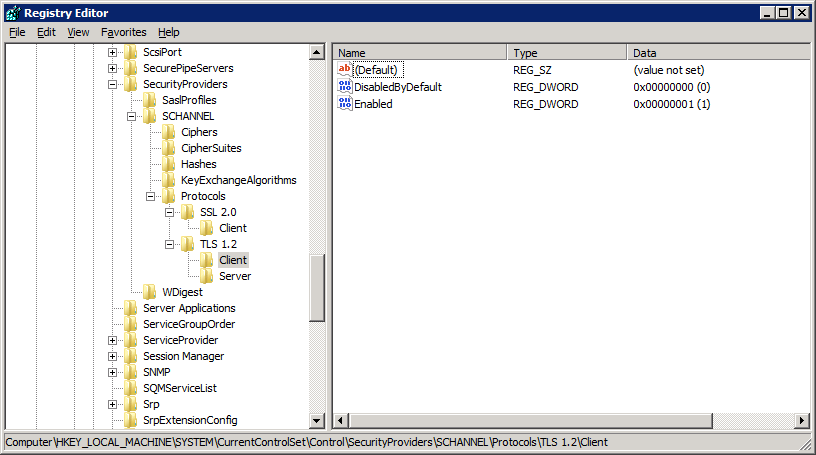Screen dimensions: 816x455
Task: Select the Hashes folder icon
Action: coord(169,164)
